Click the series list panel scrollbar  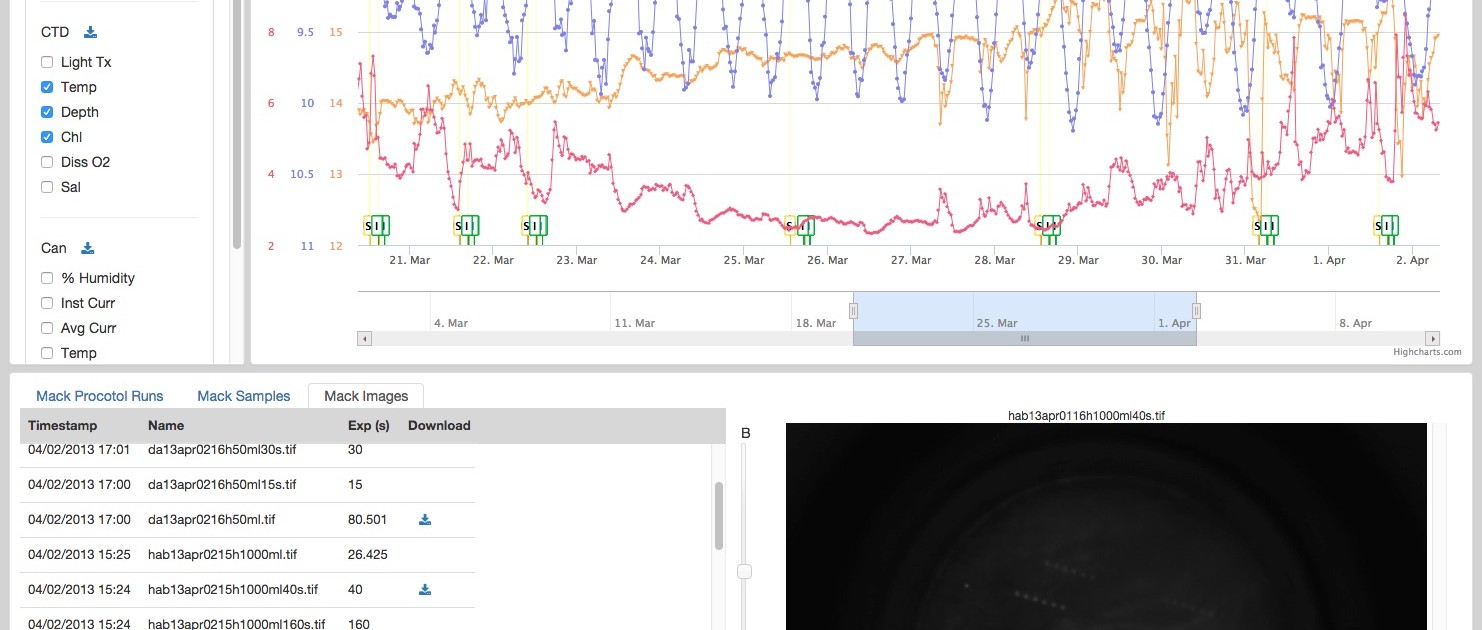[237, 124]
